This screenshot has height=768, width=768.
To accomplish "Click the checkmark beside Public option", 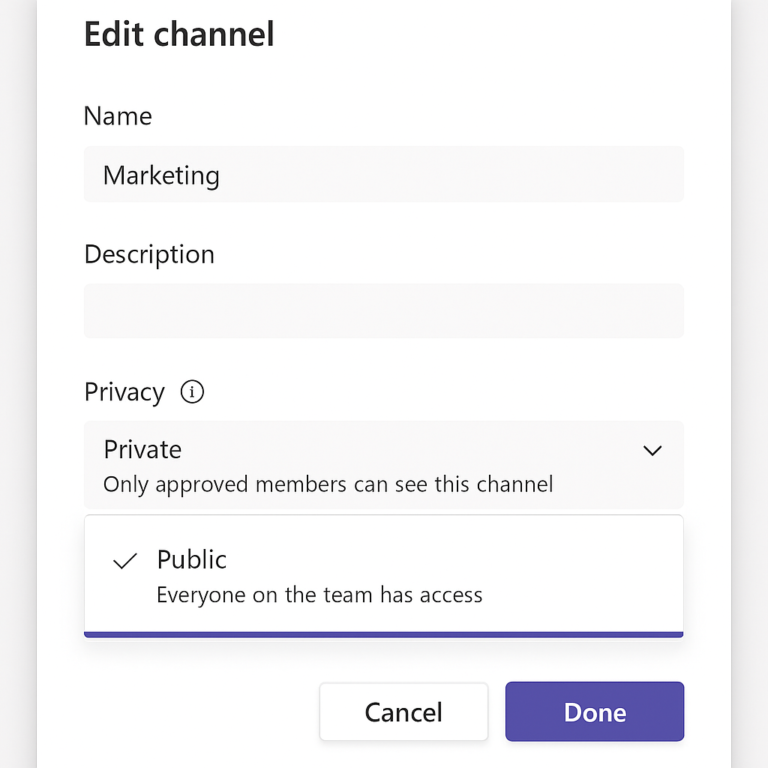I will [125, 561].
